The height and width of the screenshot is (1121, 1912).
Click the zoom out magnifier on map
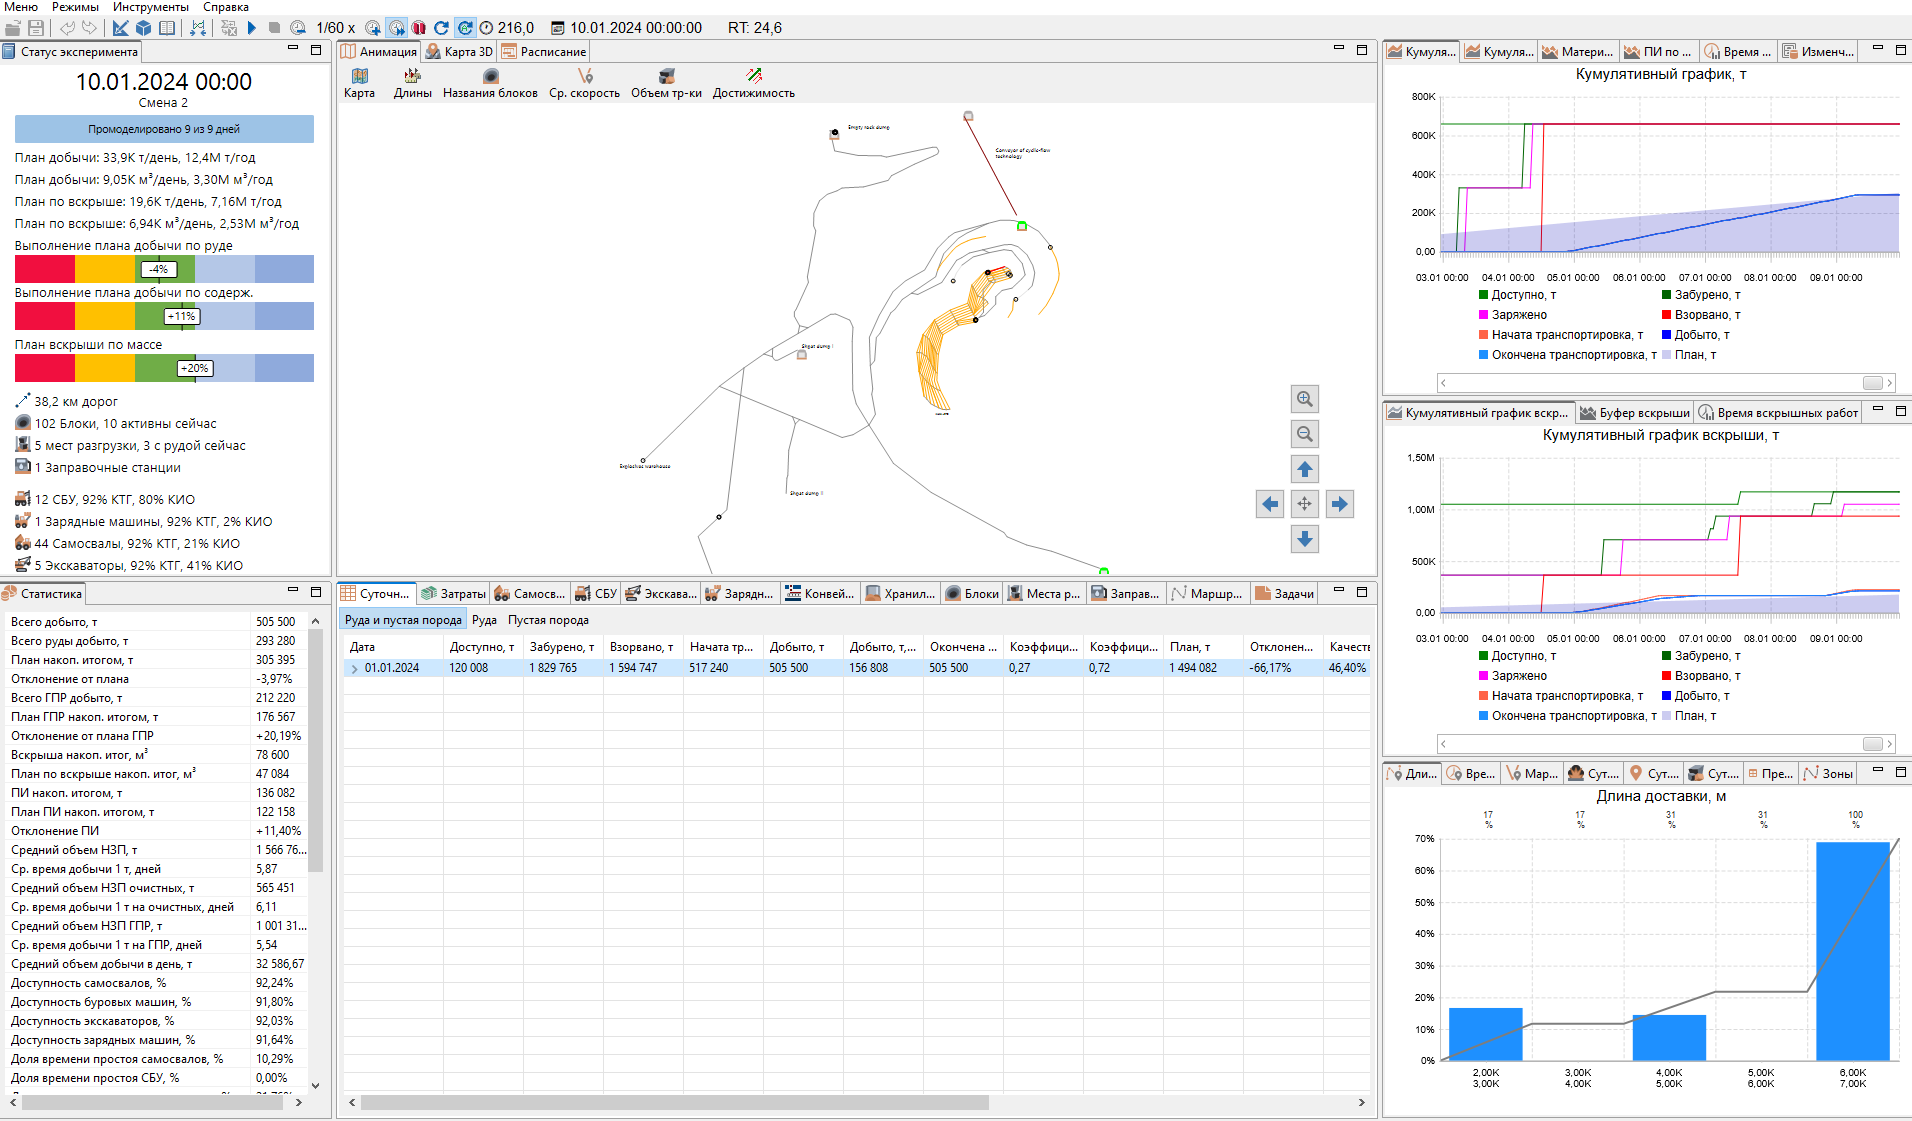pyautogui.click(x=1304, y=434)
